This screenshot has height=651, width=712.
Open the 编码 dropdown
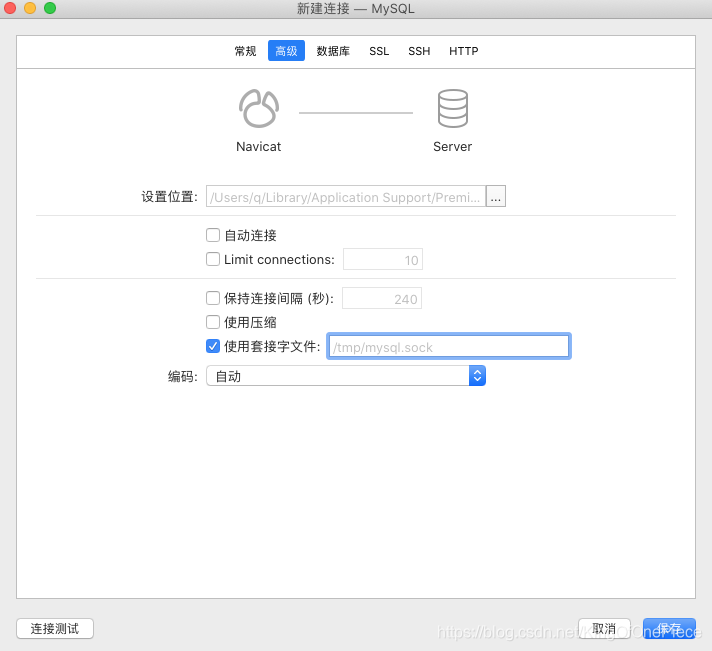tap(346, 376)
